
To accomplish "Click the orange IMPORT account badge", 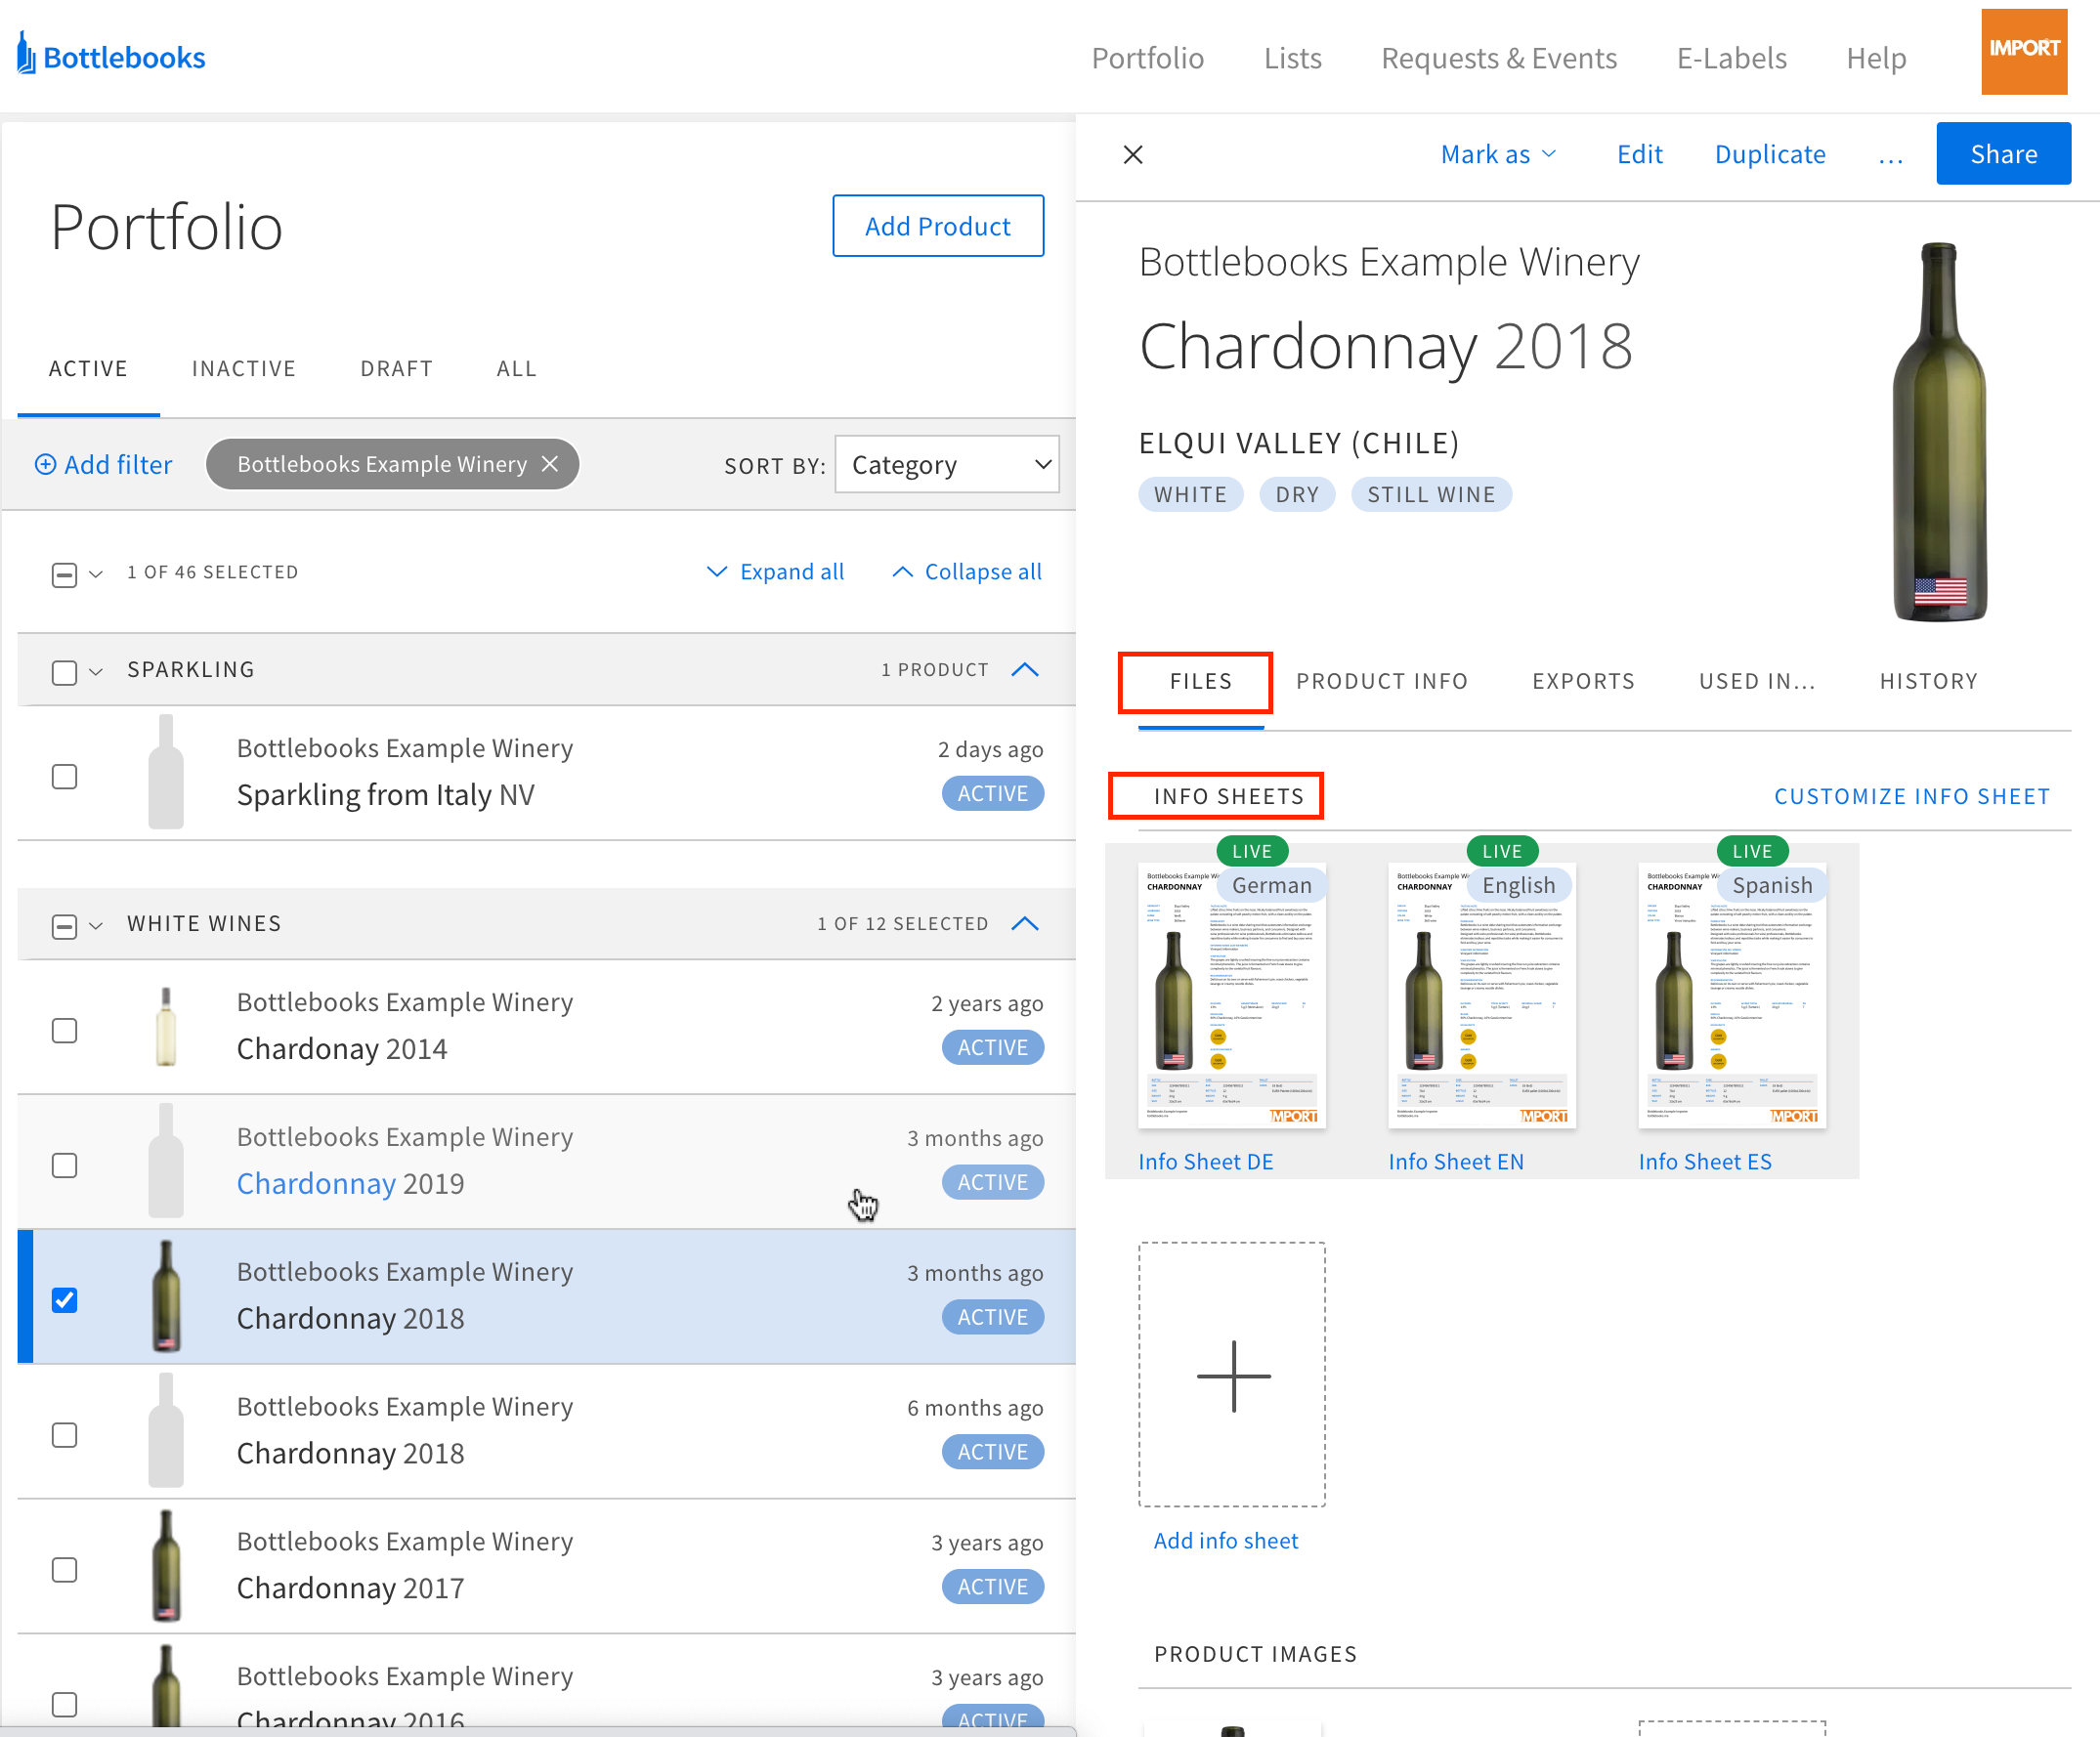I will point(2023,52).
